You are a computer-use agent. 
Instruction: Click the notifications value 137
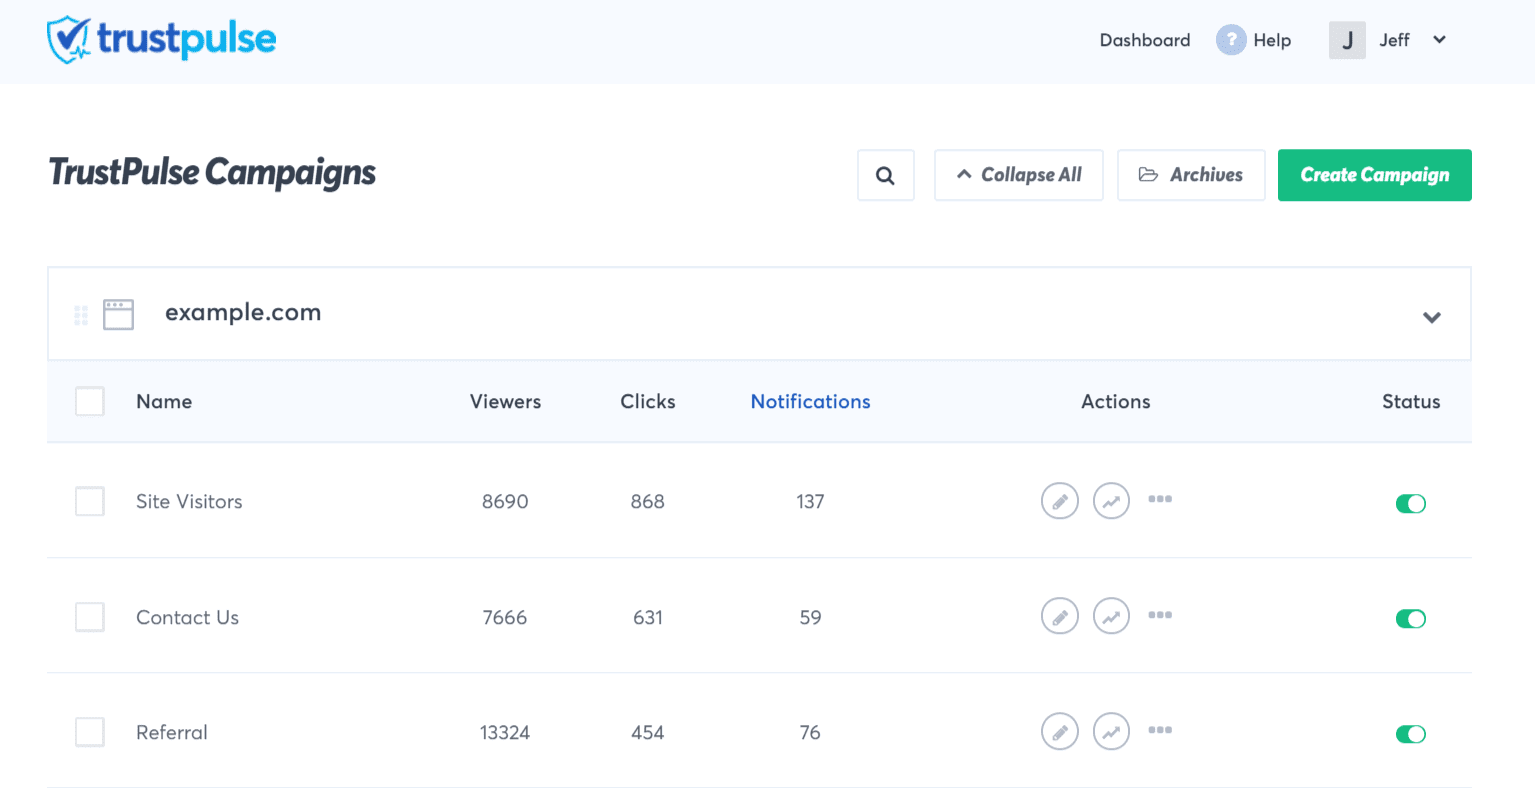[810, 501]
